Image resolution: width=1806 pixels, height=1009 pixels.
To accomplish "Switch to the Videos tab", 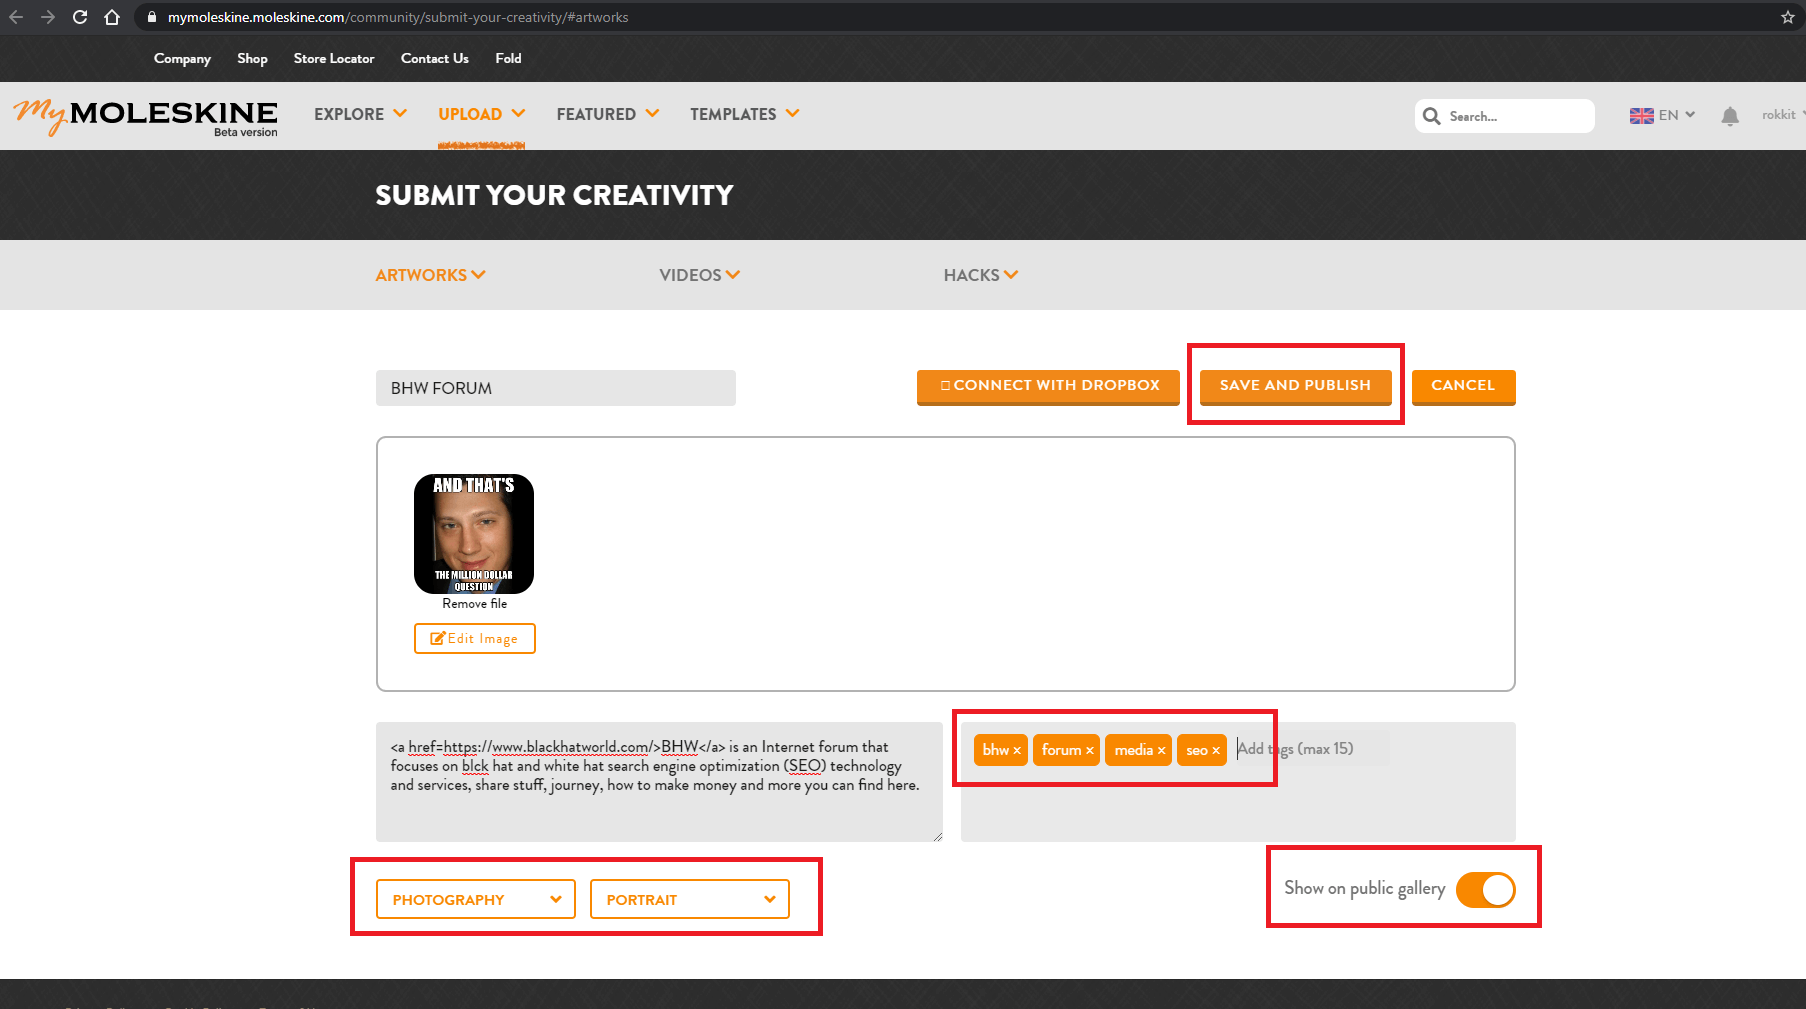I will [700, 275].
